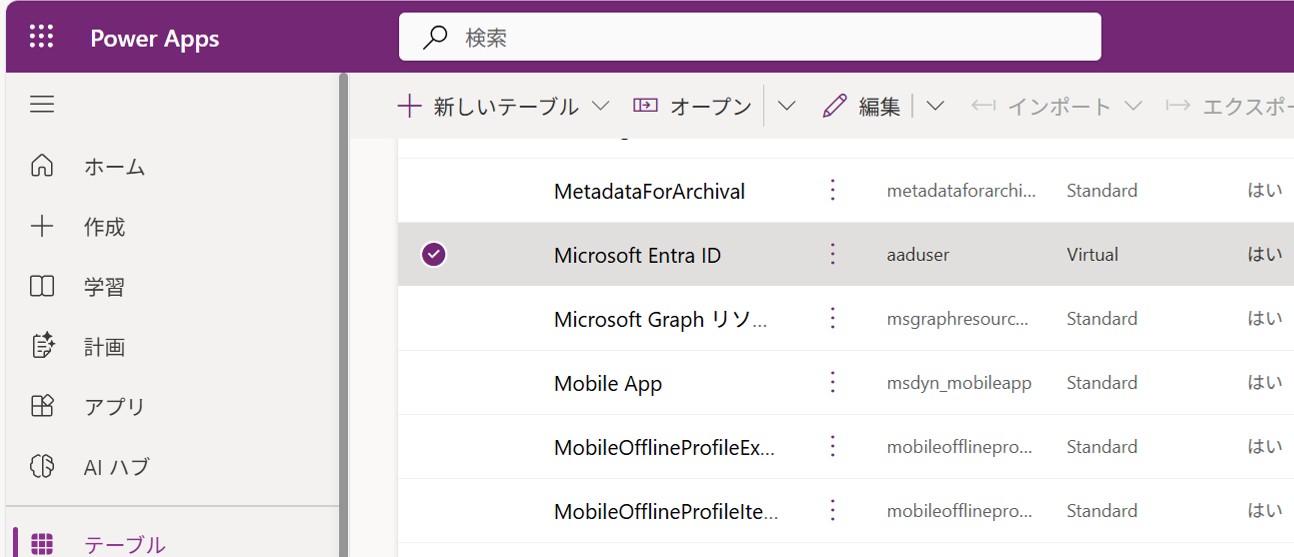Click the AI ハブ brain icon
1294x557 pixels.
pos(42,466)
